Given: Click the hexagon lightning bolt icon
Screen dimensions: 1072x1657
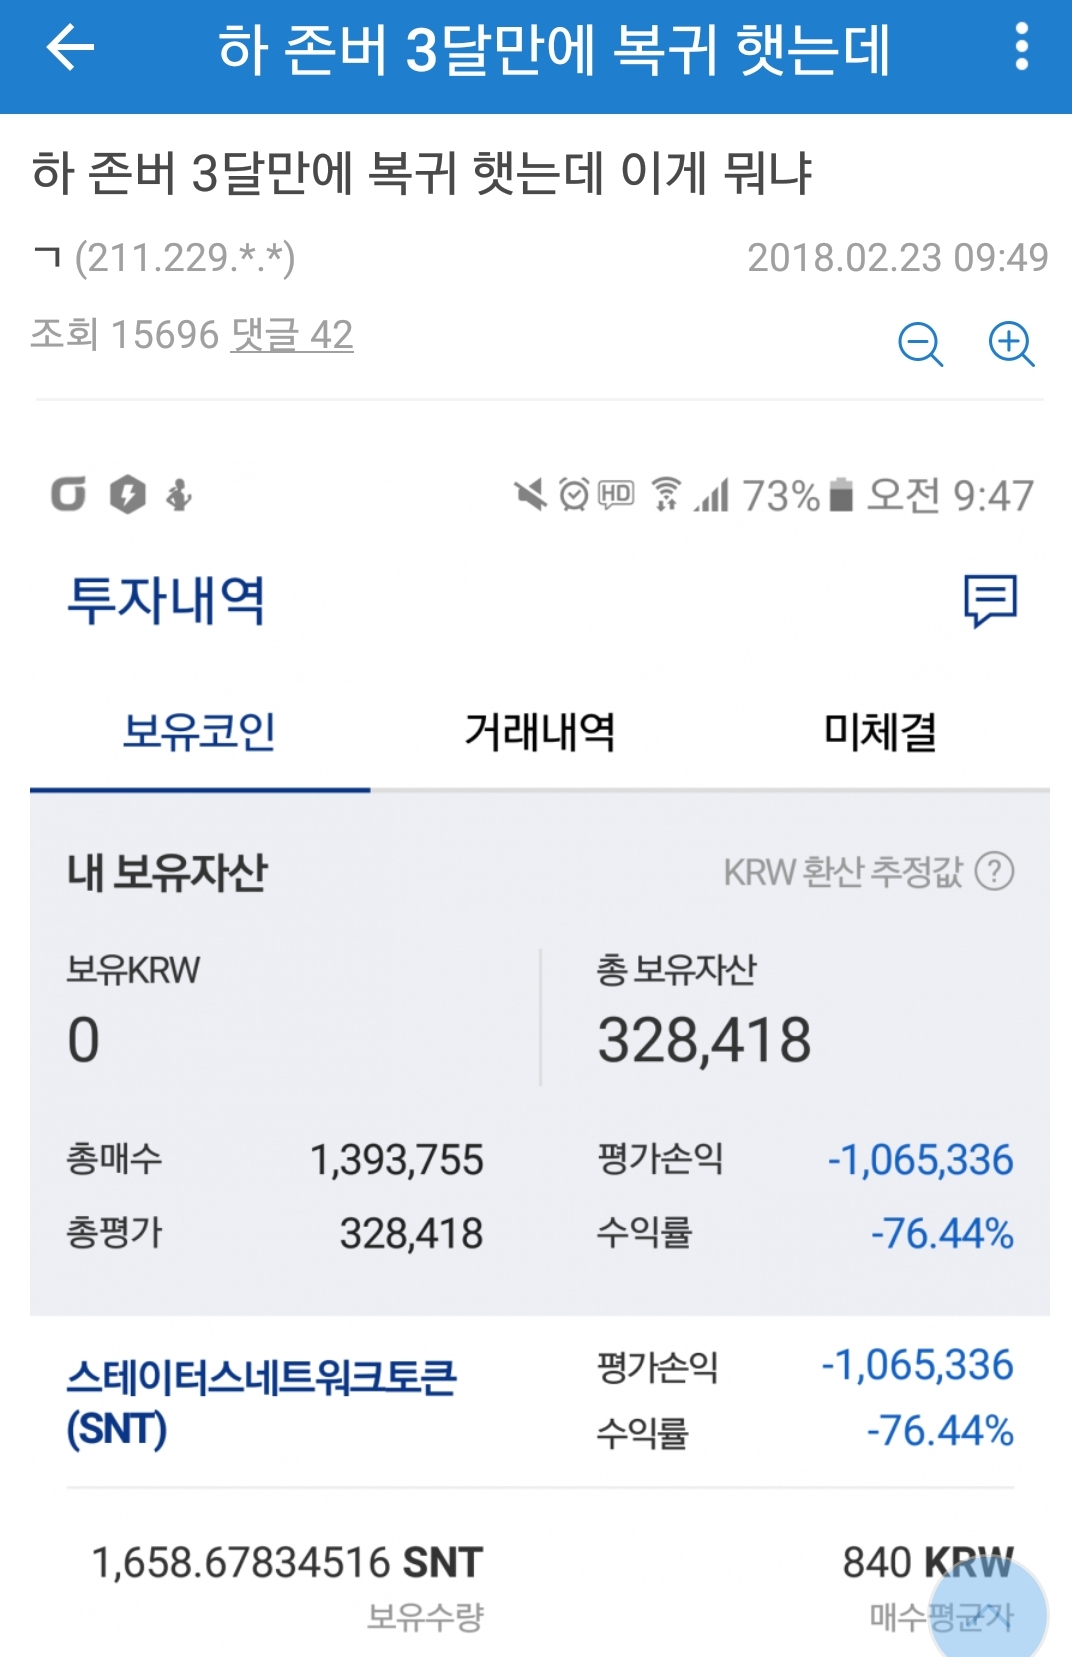Looking at the screenshot, I should pos(127,494).
